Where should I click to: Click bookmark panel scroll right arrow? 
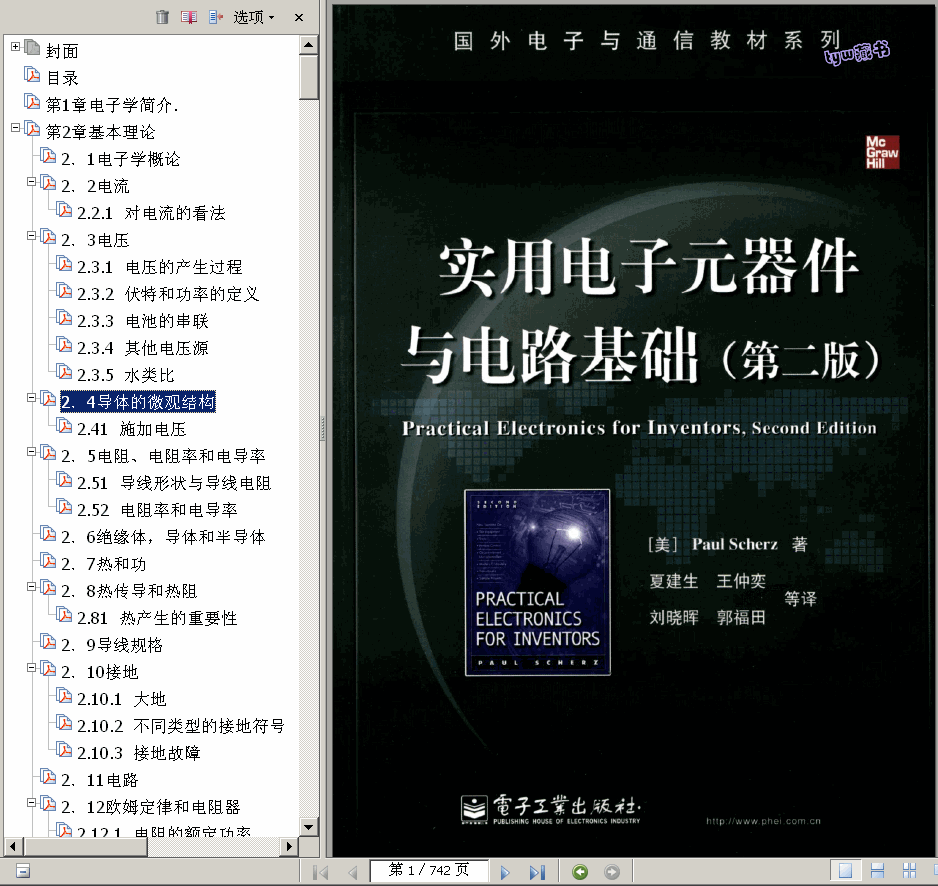[290, 846]
